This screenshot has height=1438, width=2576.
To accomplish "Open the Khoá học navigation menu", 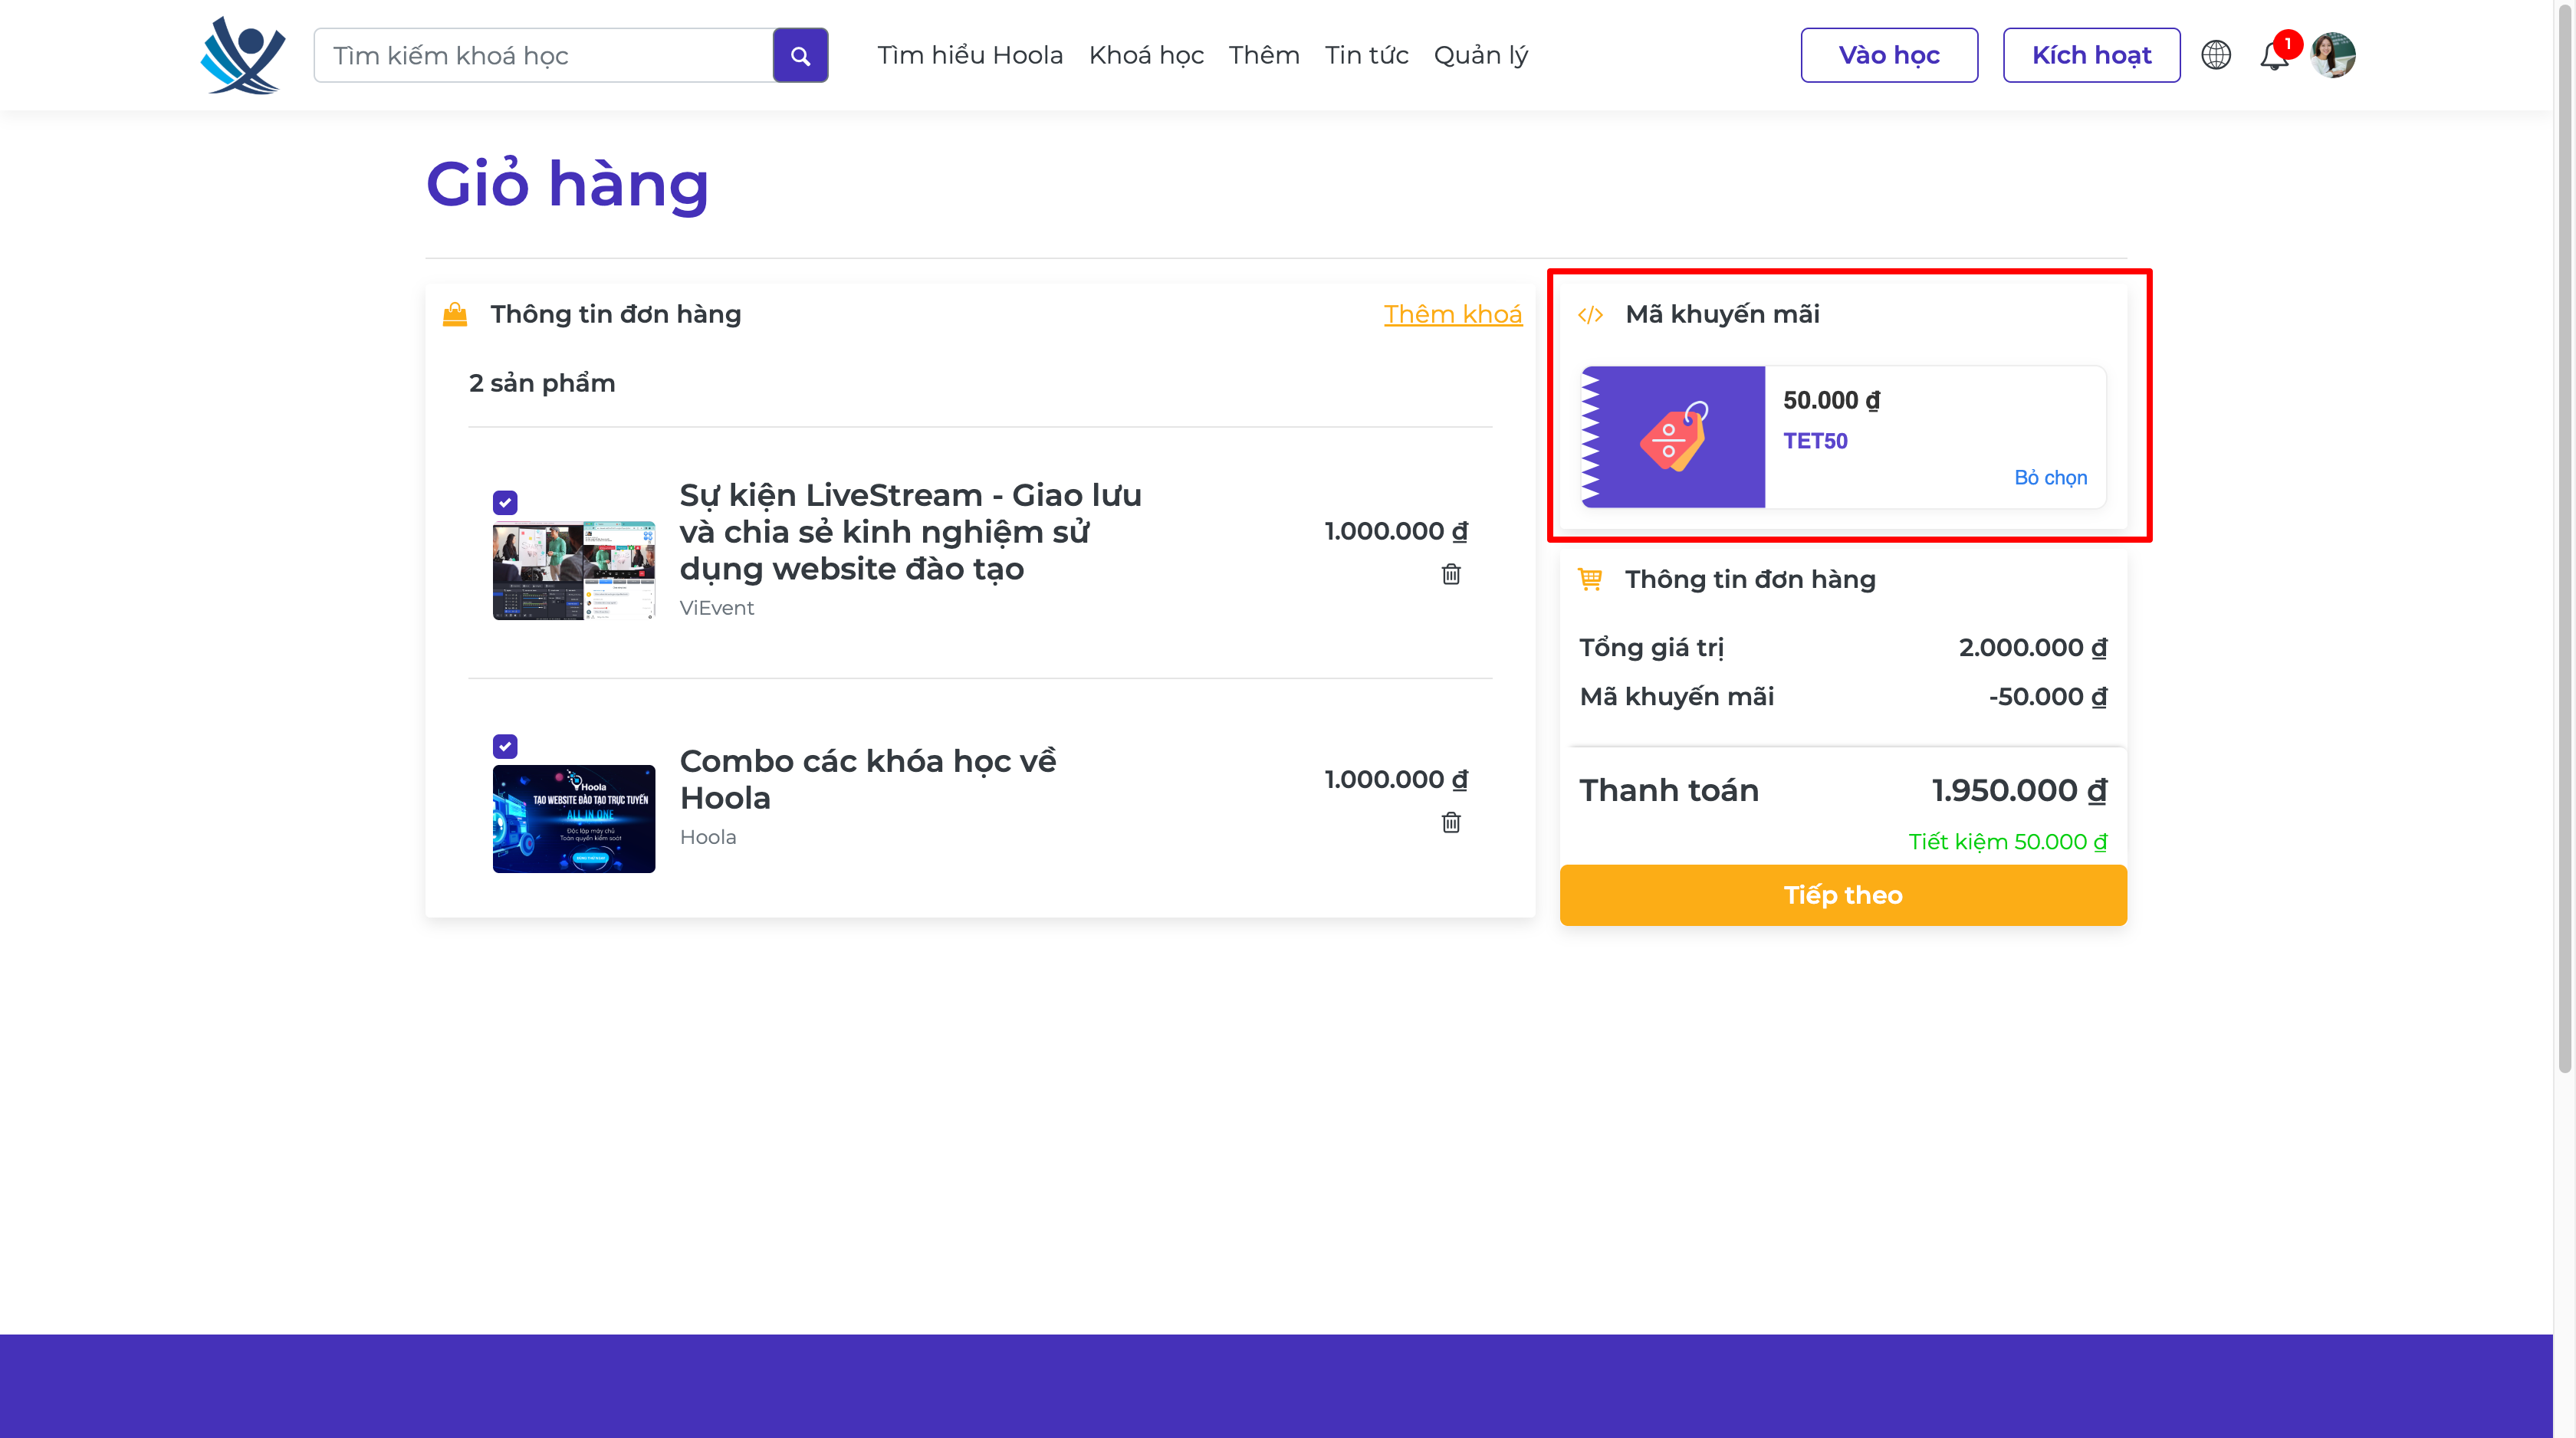I will (1146, 55).
